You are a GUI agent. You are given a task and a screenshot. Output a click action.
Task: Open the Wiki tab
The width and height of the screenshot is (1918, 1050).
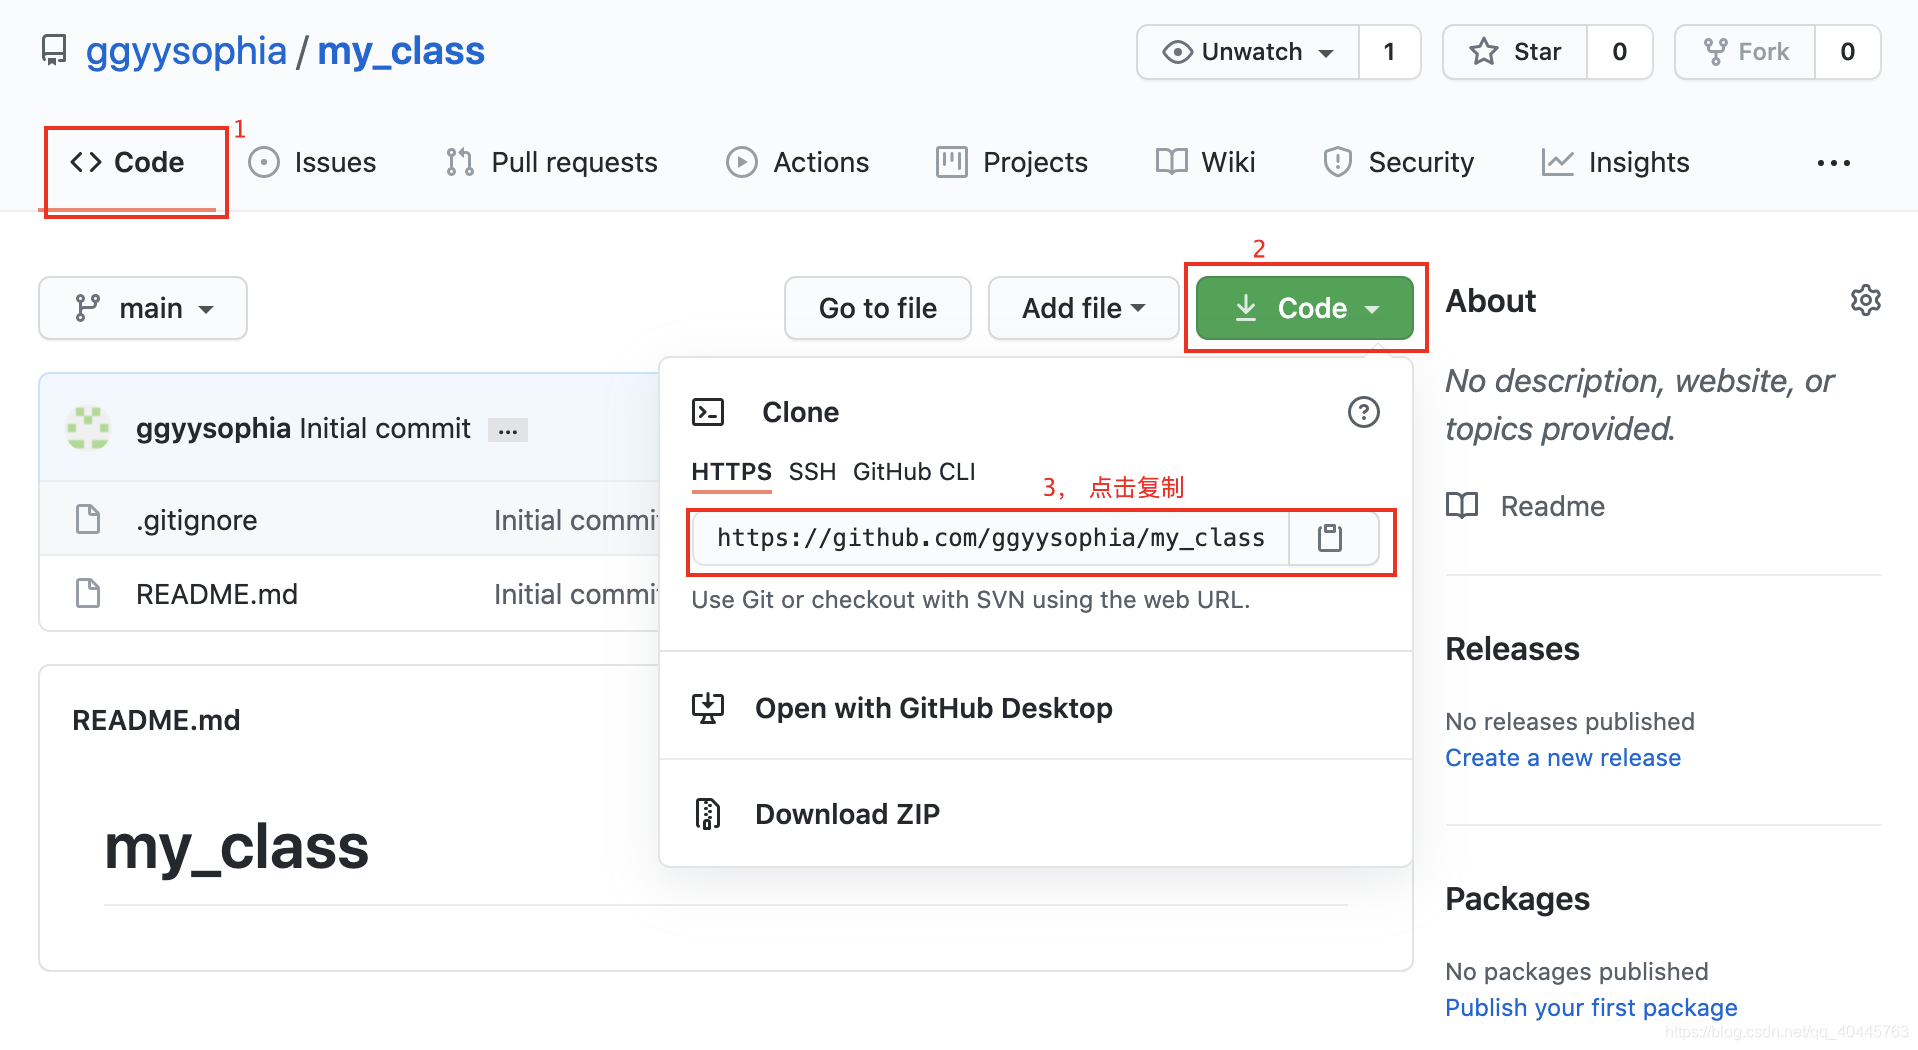coord(1205,162)
